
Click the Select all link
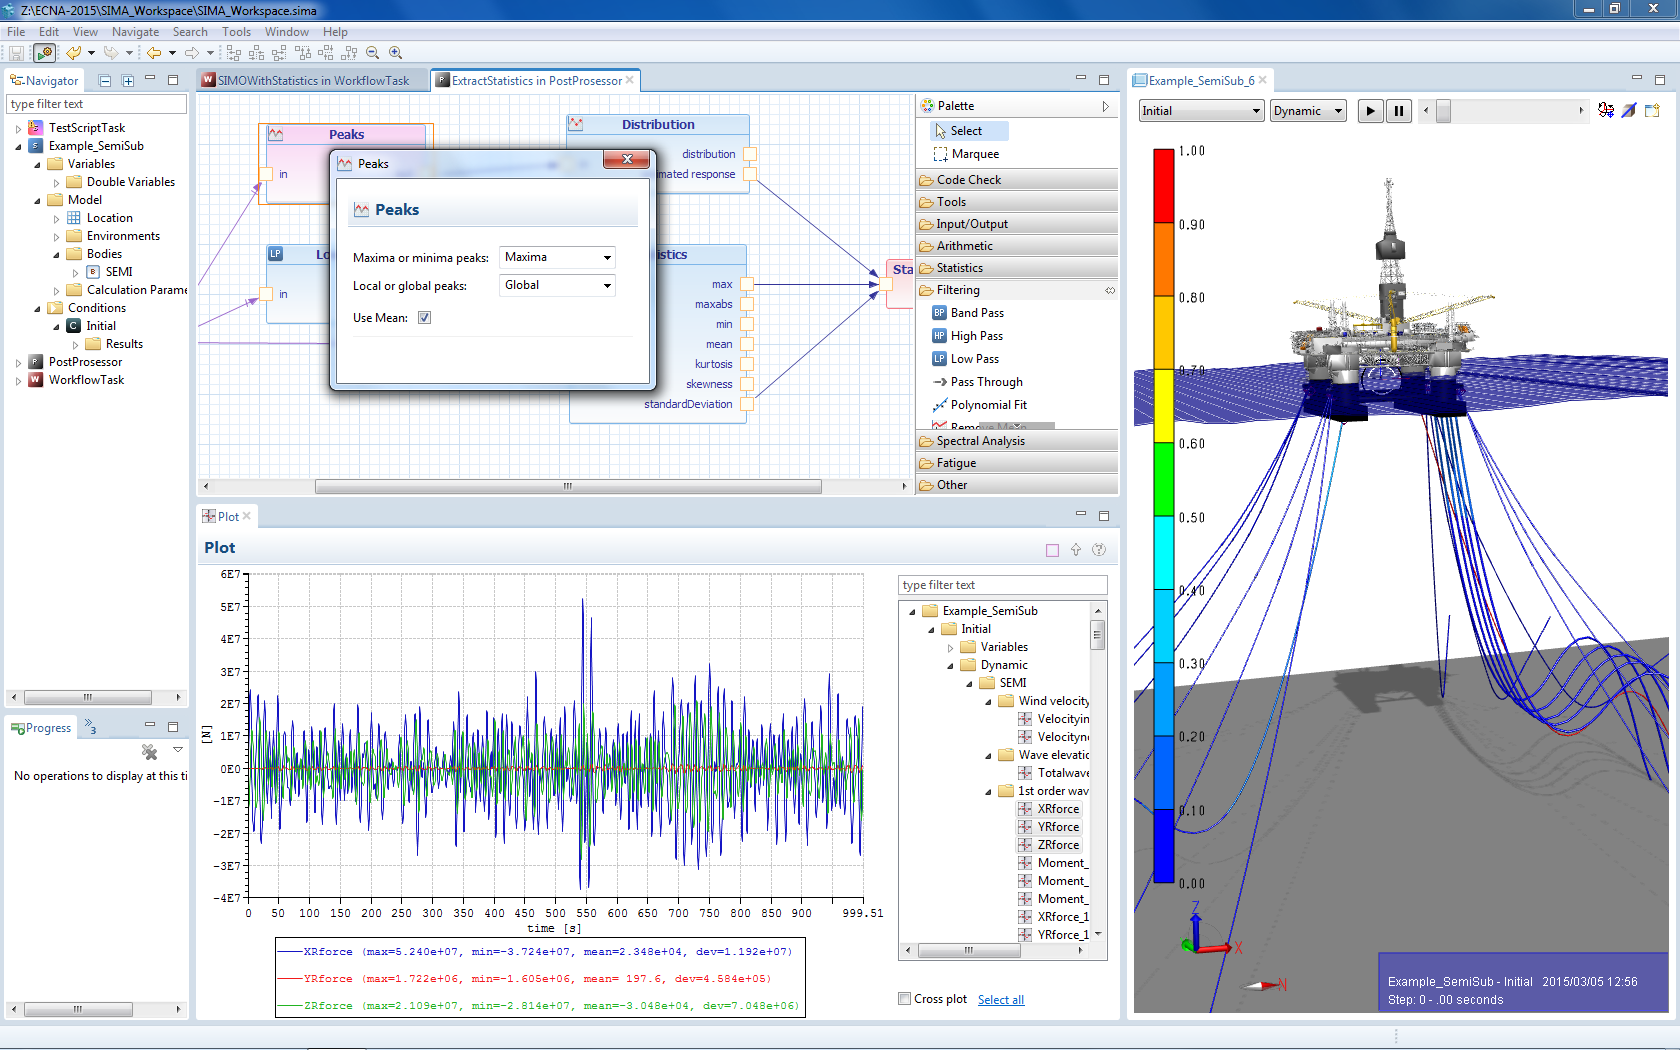pyautogui.click(x=1000, y=1000)
